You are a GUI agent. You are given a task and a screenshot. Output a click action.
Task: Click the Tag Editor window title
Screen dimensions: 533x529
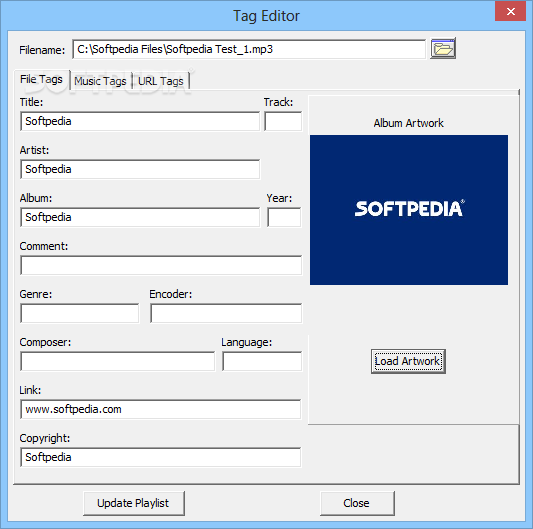266,16
